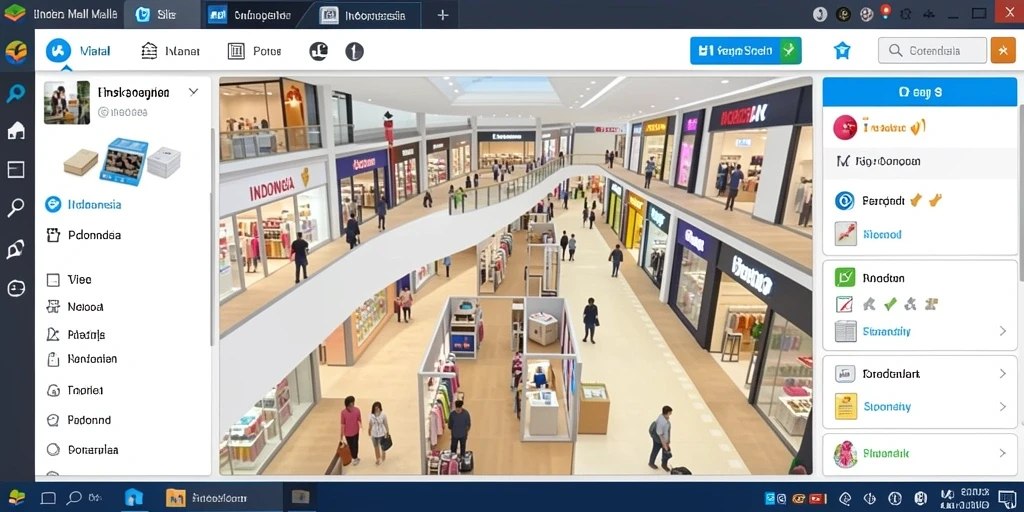Click the yellow note icon beside Stponeity
1024x512 pixels.
845,406
